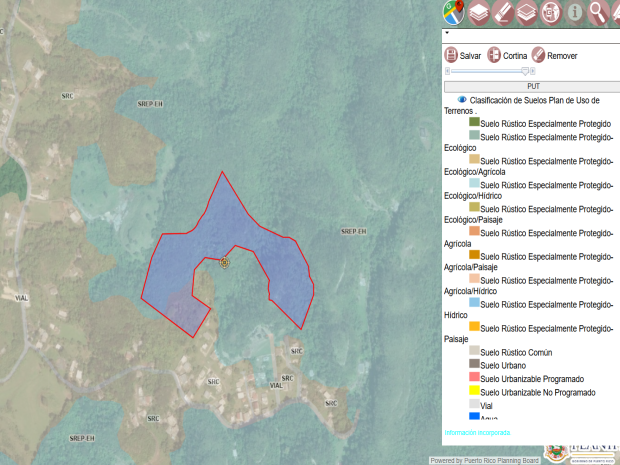Click the Suelo Urbano legend color swatch
This screenshot has height=465, width=620.
(x=474, y=365)
